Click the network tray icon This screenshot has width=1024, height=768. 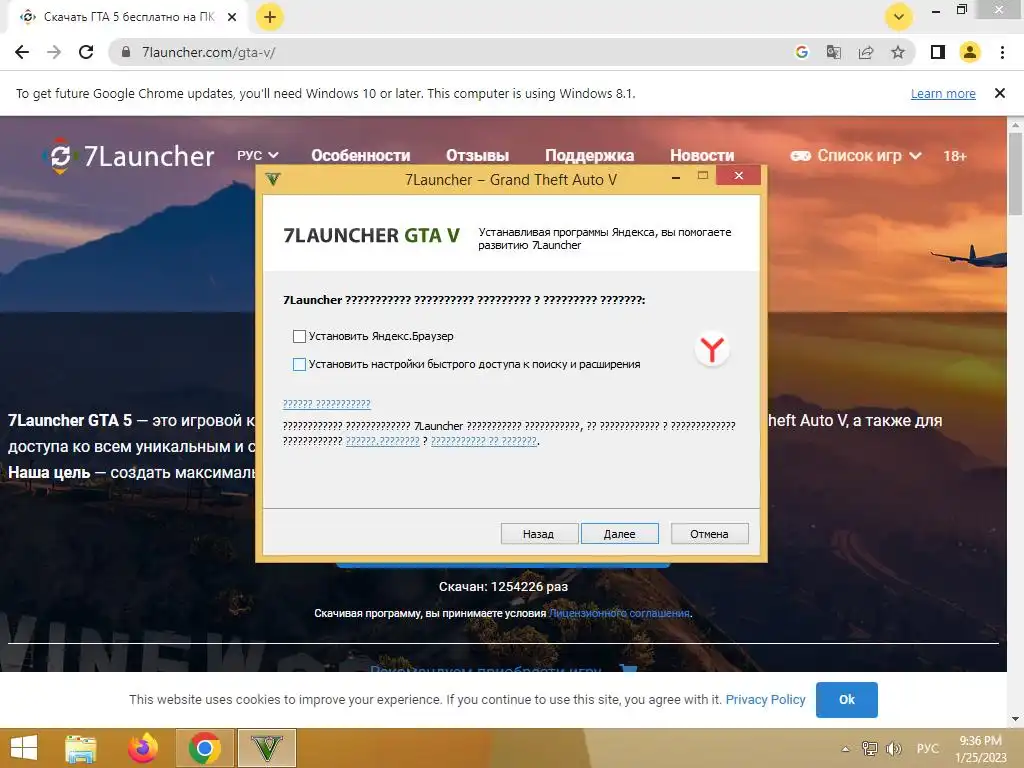(x=869, y=748)
